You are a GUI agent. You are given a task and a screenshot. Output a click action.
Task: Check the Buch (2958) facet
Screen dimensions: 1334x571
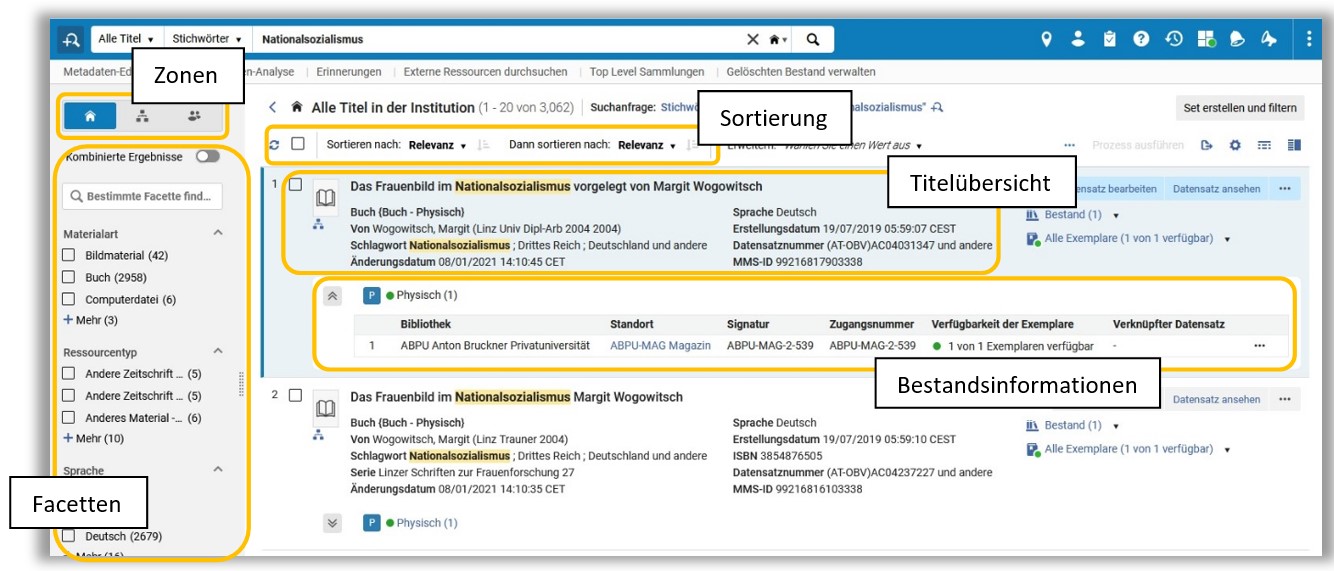point(69,277)
